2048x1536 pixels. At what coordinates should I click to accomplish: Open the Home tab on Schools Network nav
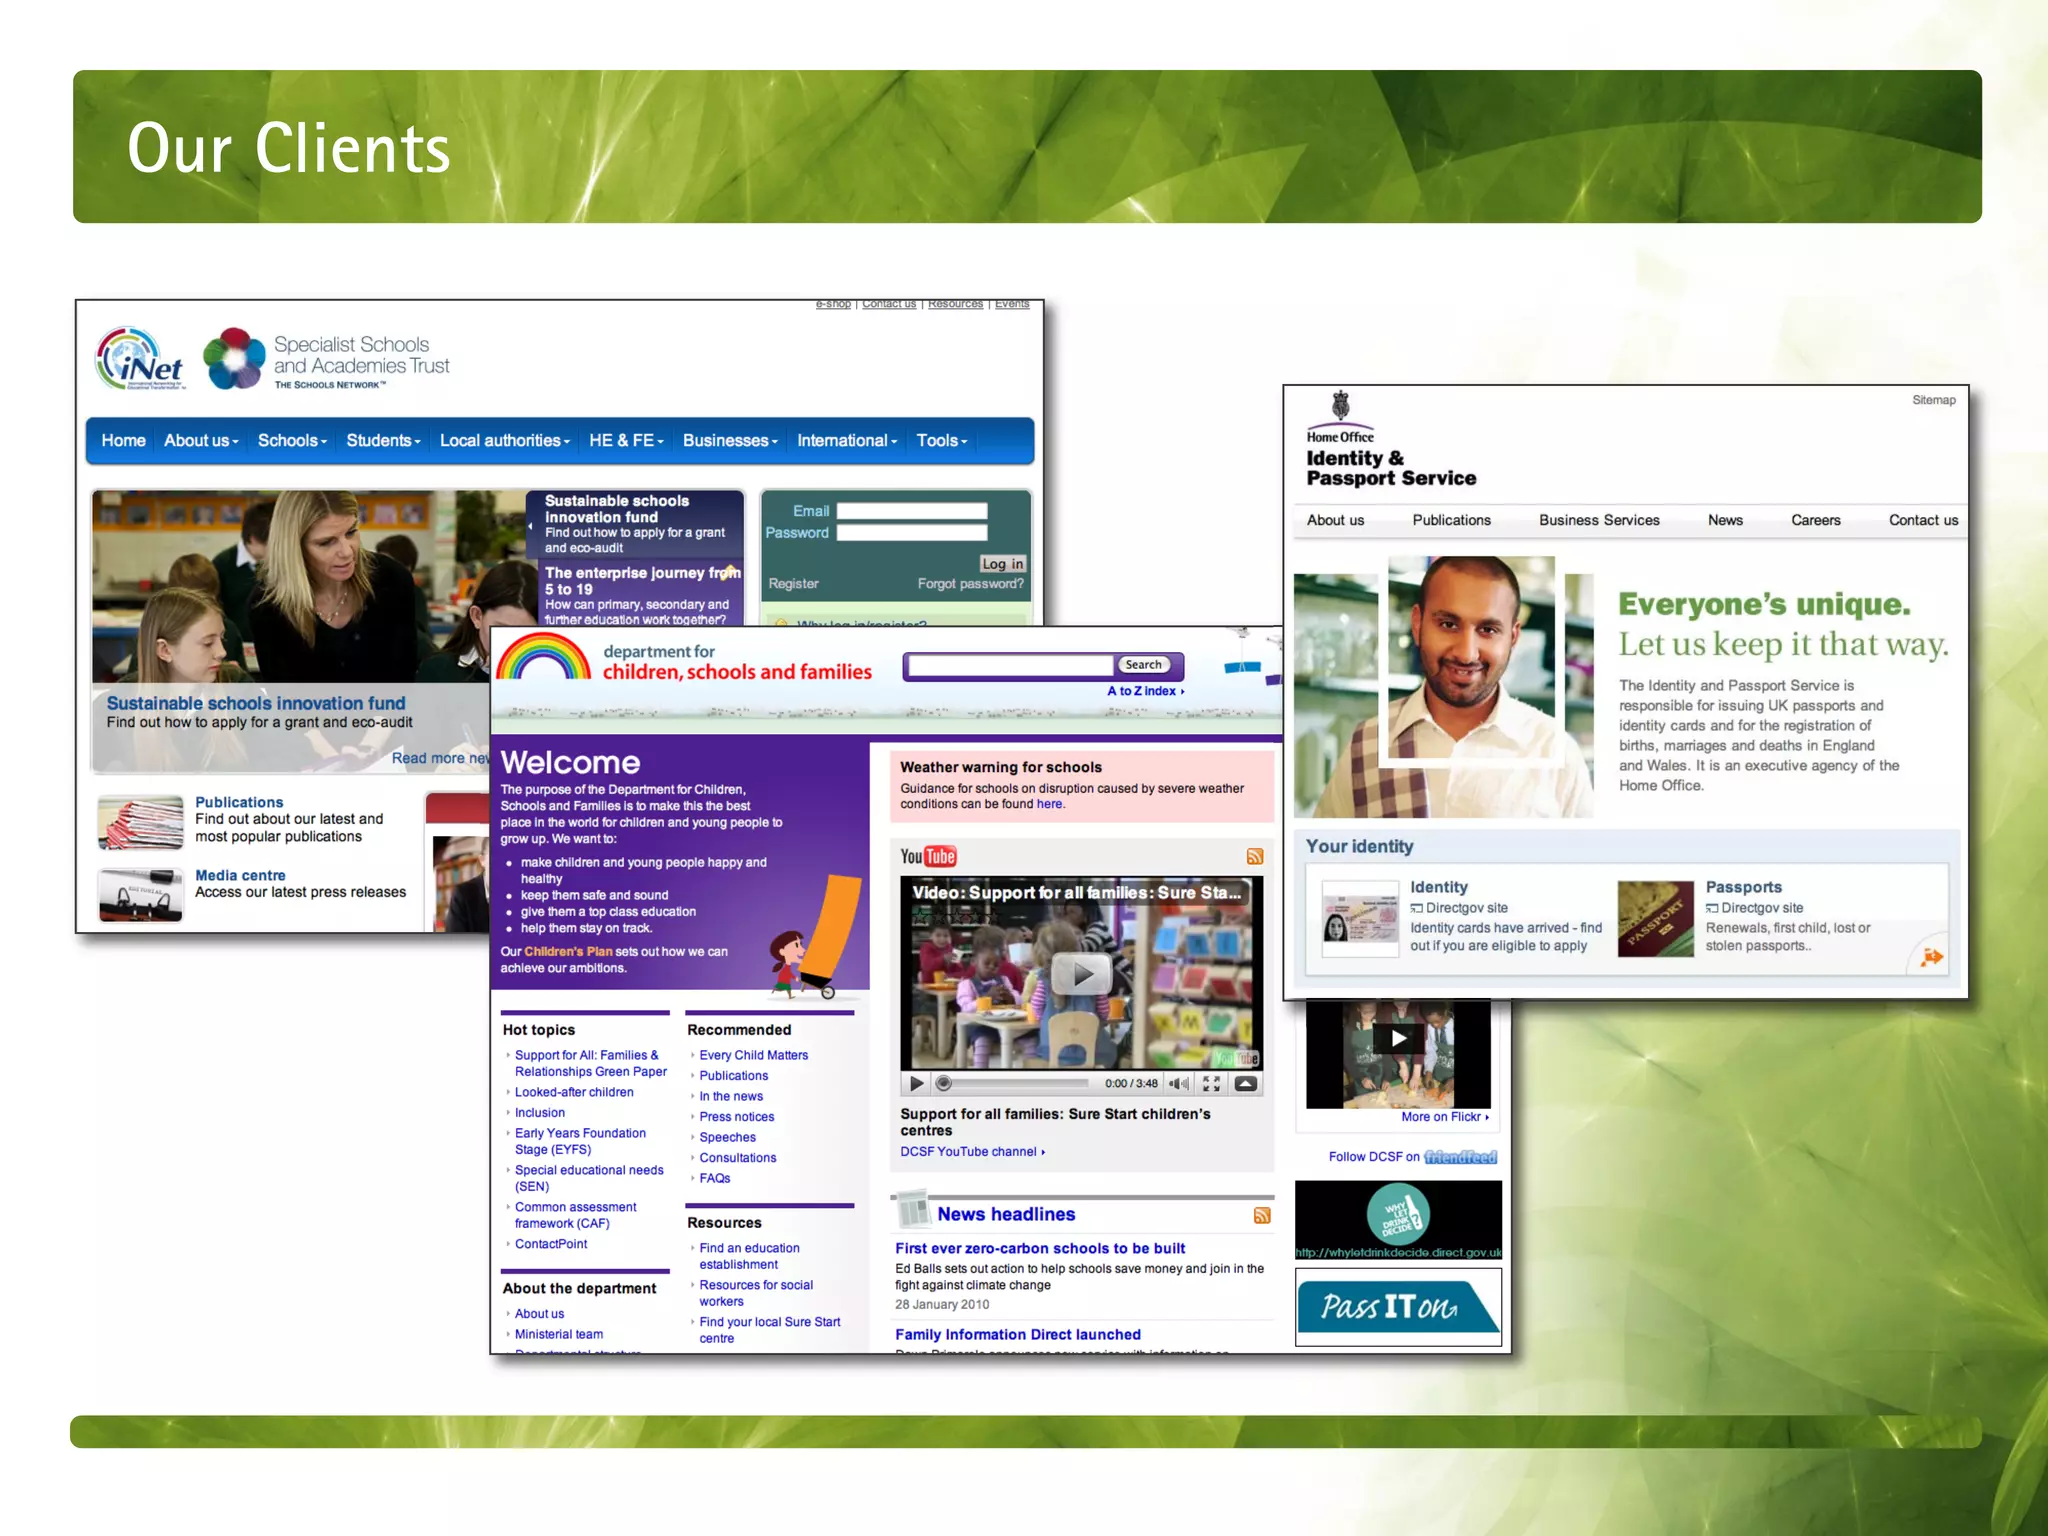click(123, 441)
